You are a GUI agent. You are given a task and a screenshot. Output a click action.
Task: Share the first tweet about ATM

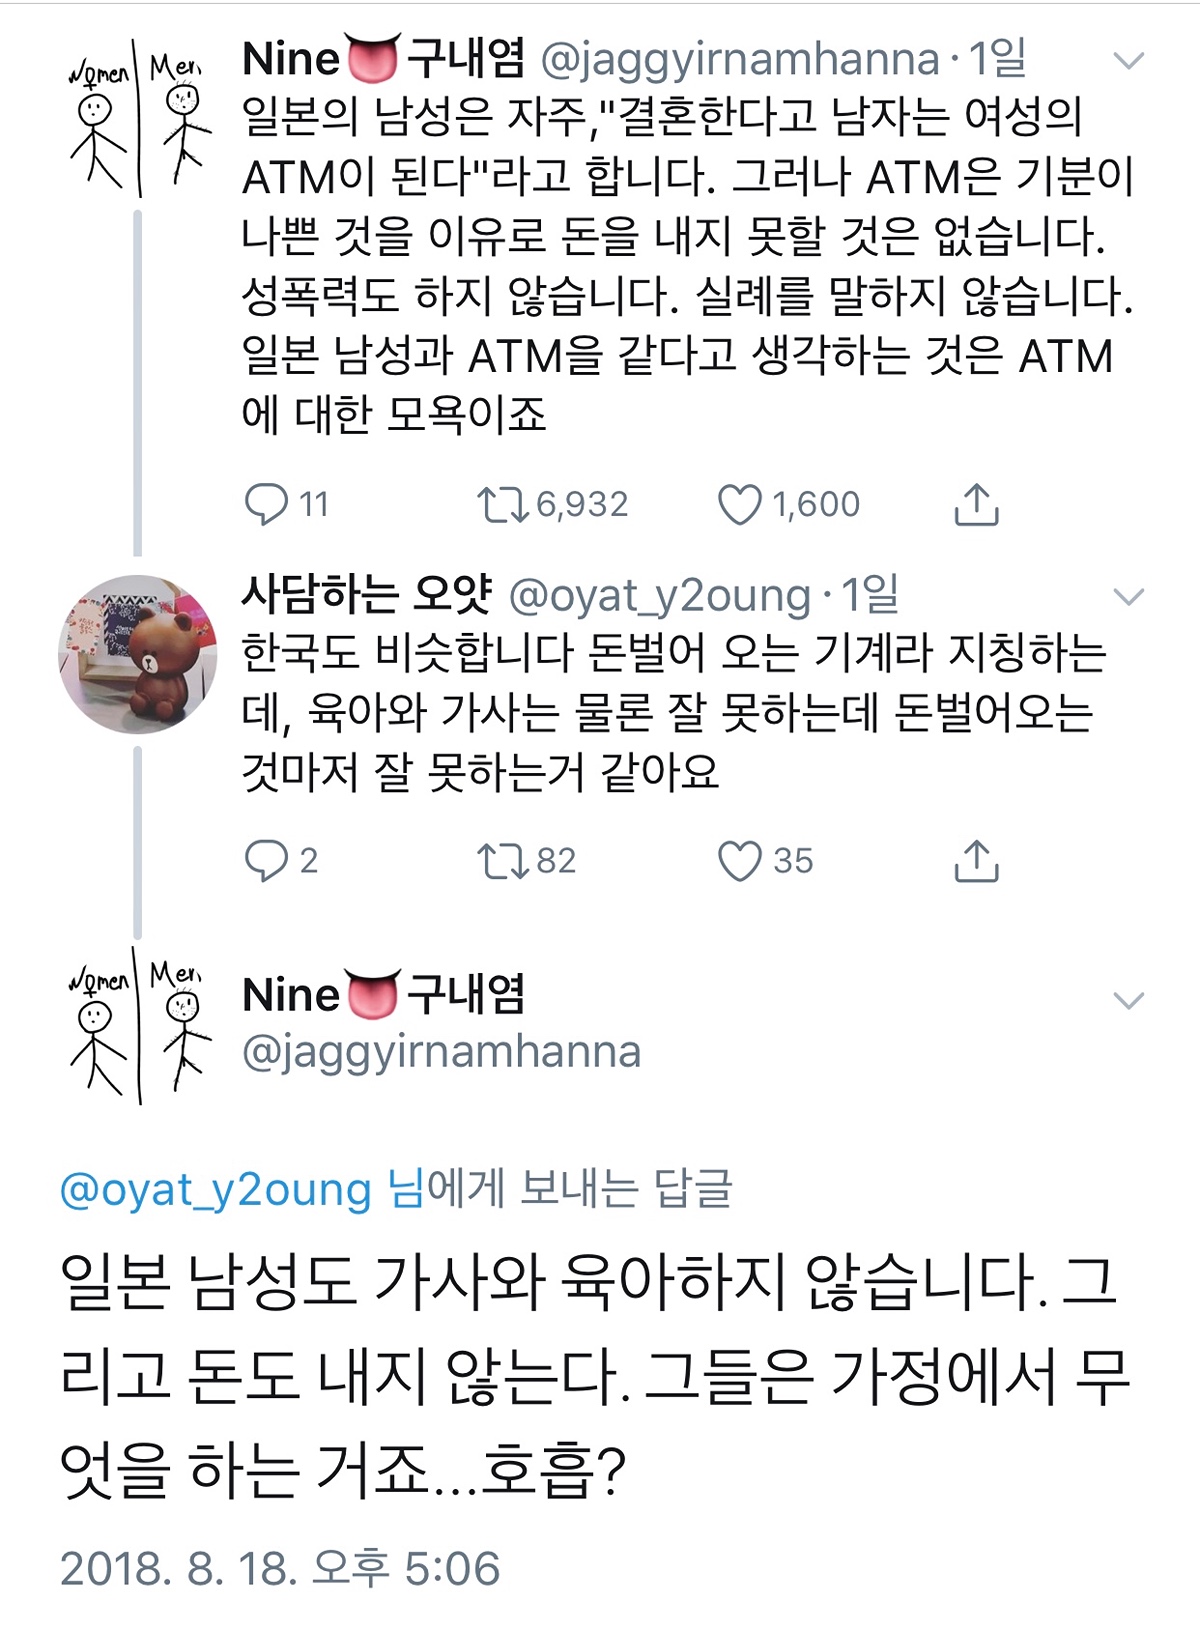click(976, 504)
